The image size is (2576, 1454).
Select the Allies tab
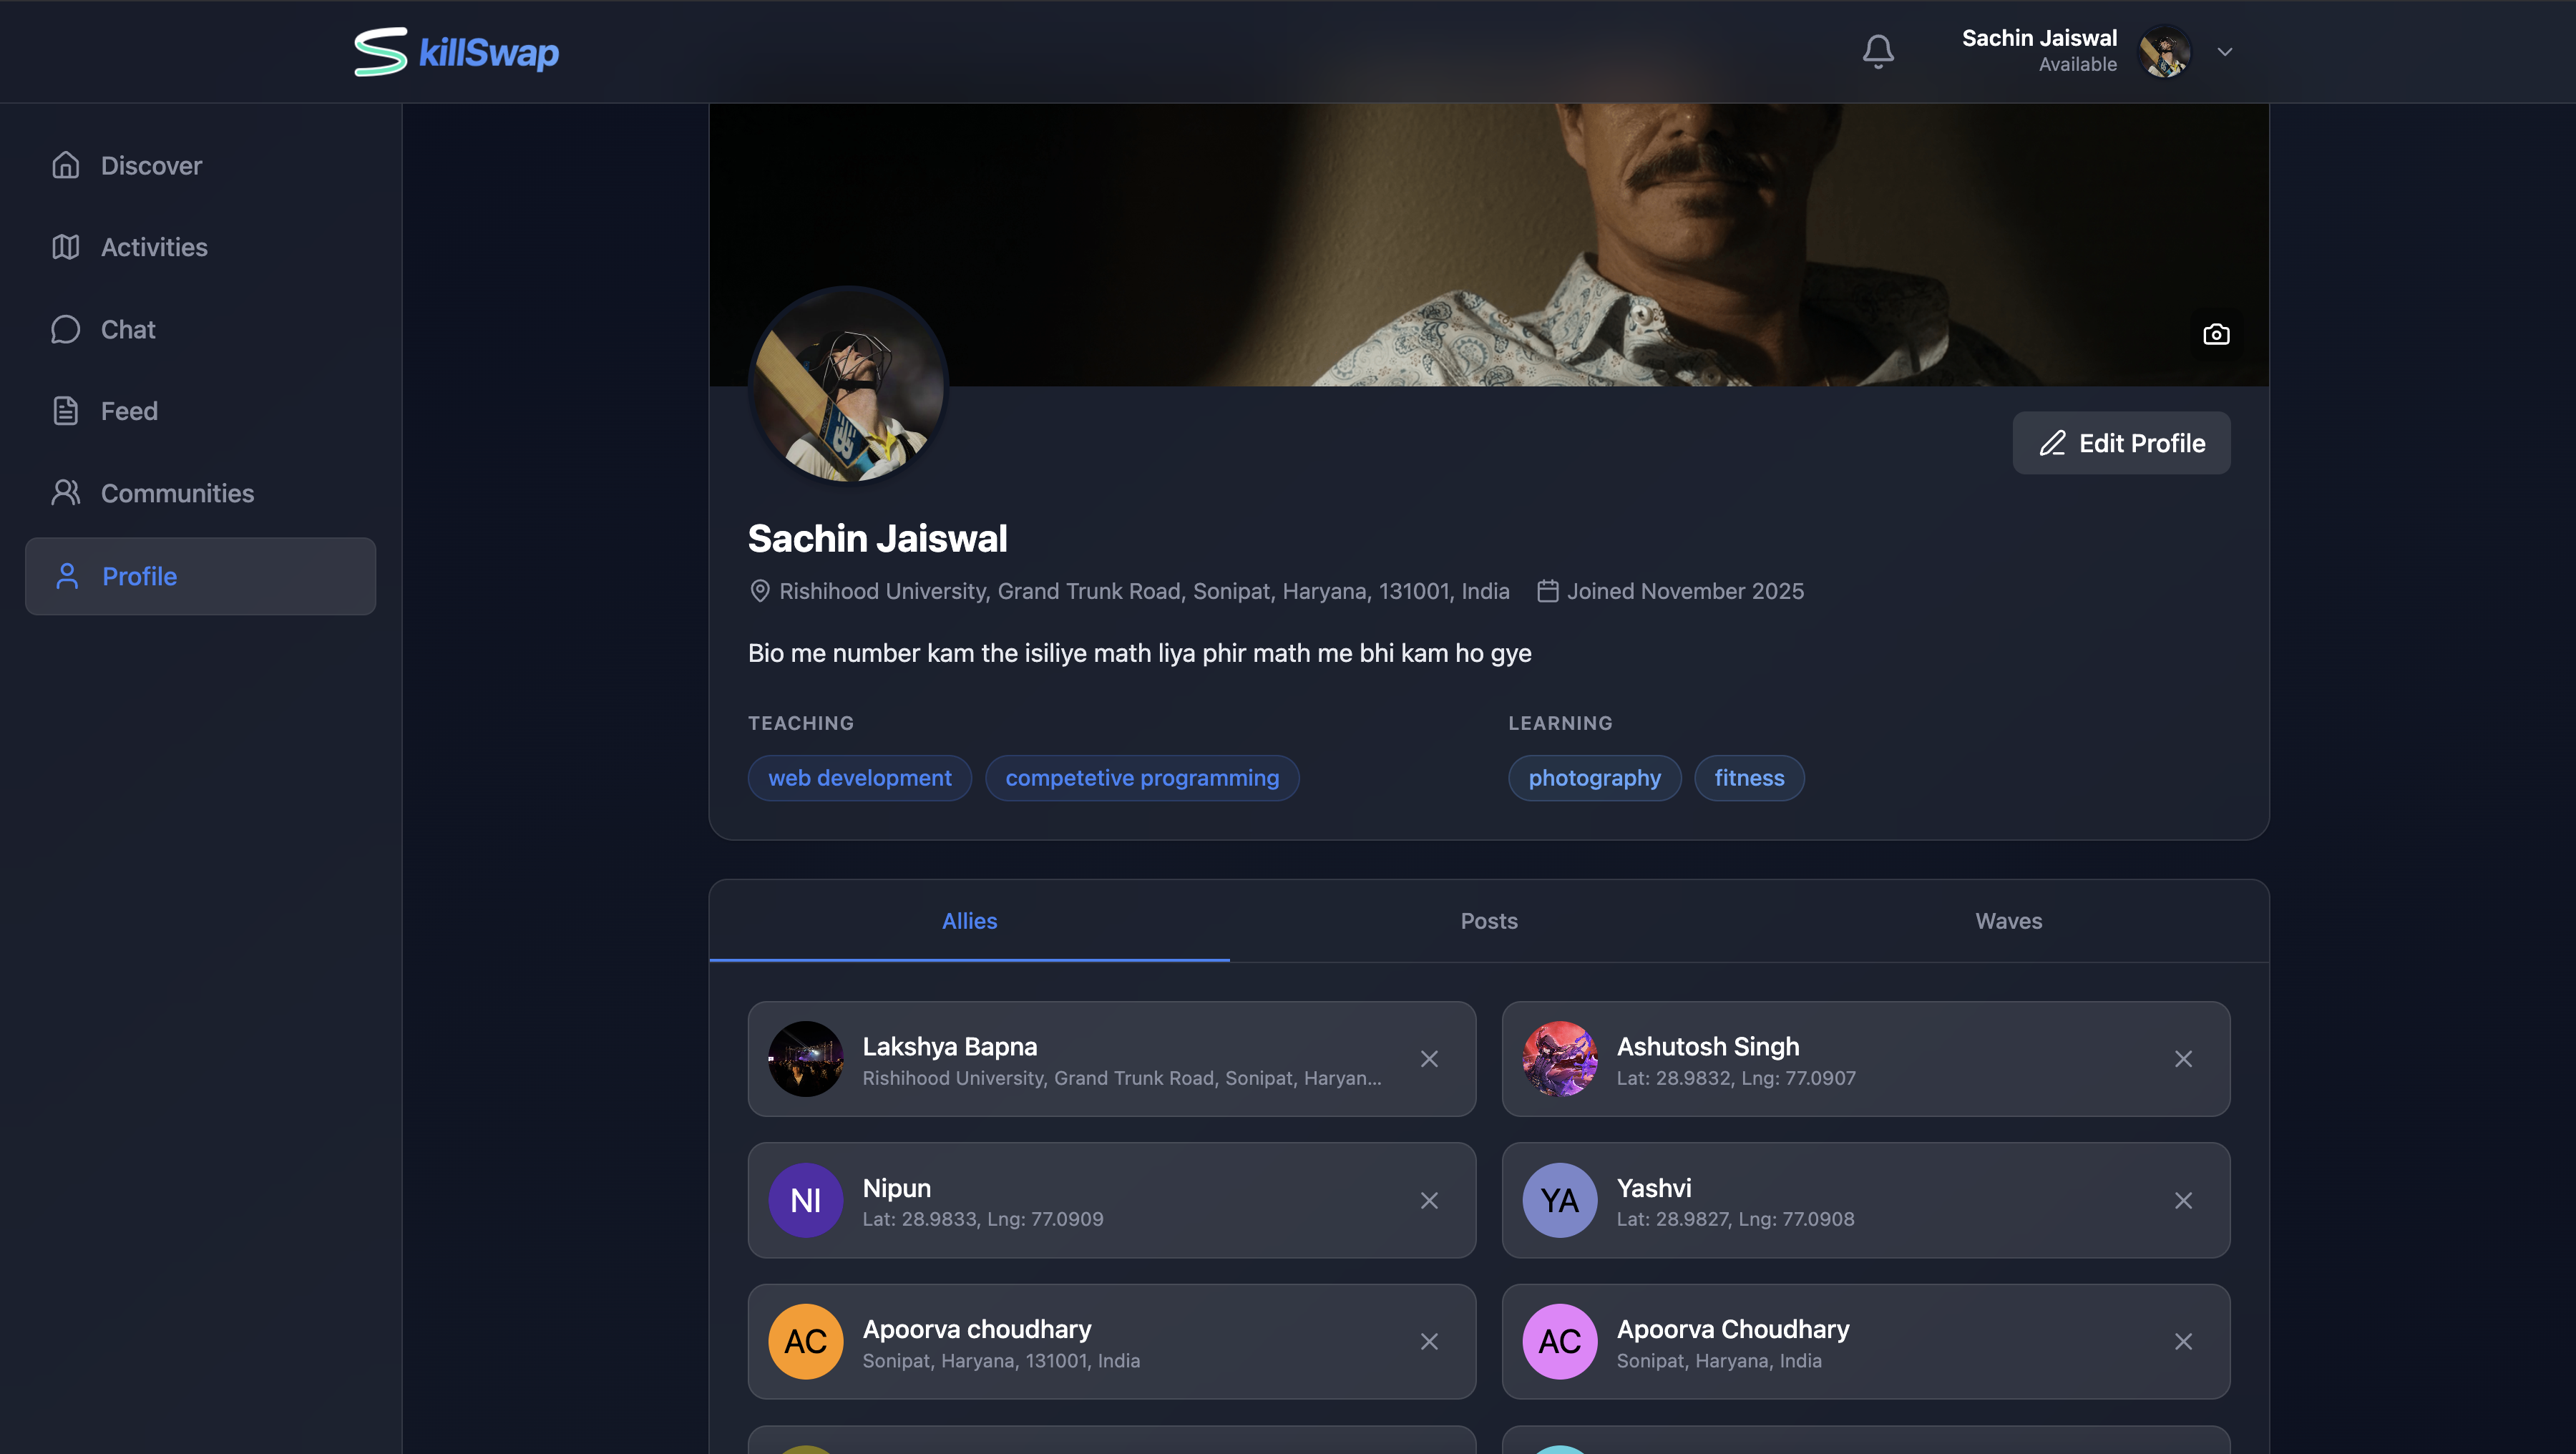(969, 921)
